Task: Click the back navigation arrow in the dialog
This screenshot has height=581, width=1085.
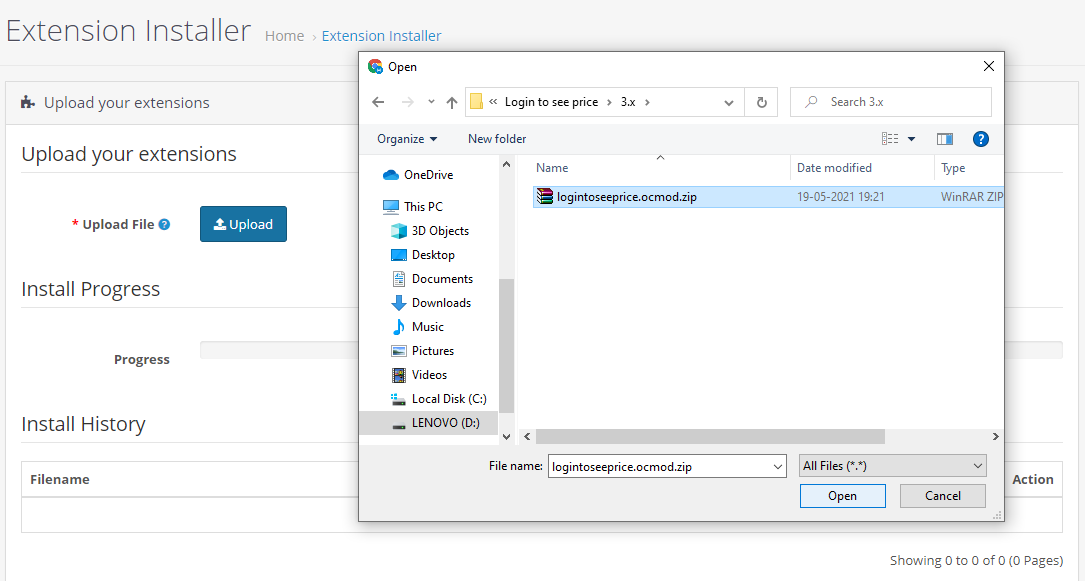Action: coord(378,102)
